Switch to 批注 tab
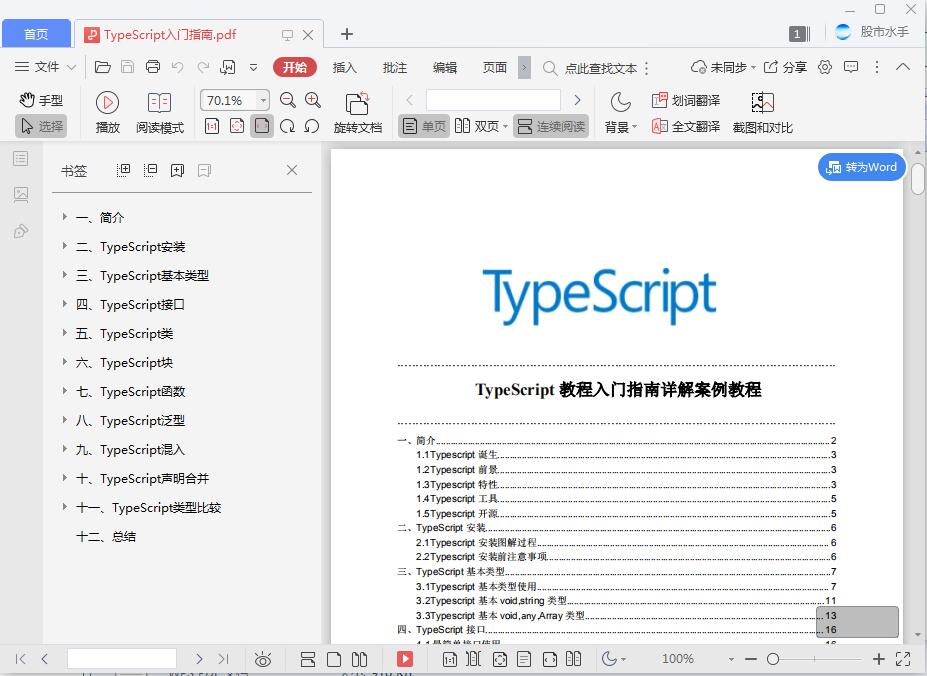Image resolution: width=927 pixels, height=676 pixels. tap(394, 67)
